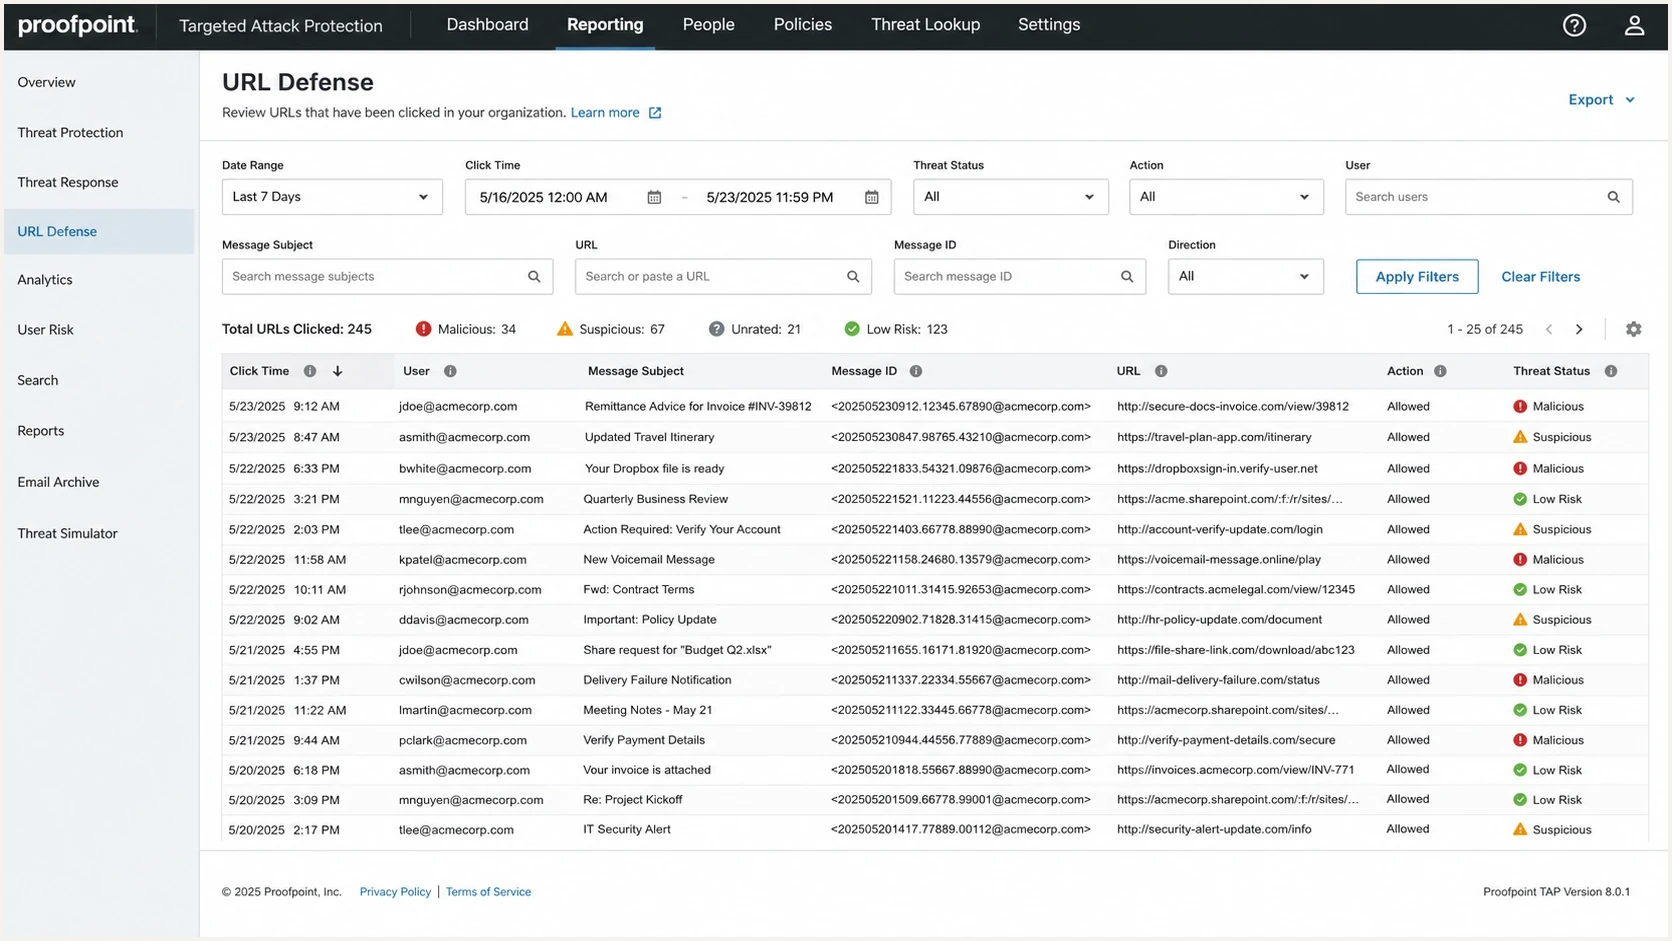Go to the next results page arrow

1579,329
